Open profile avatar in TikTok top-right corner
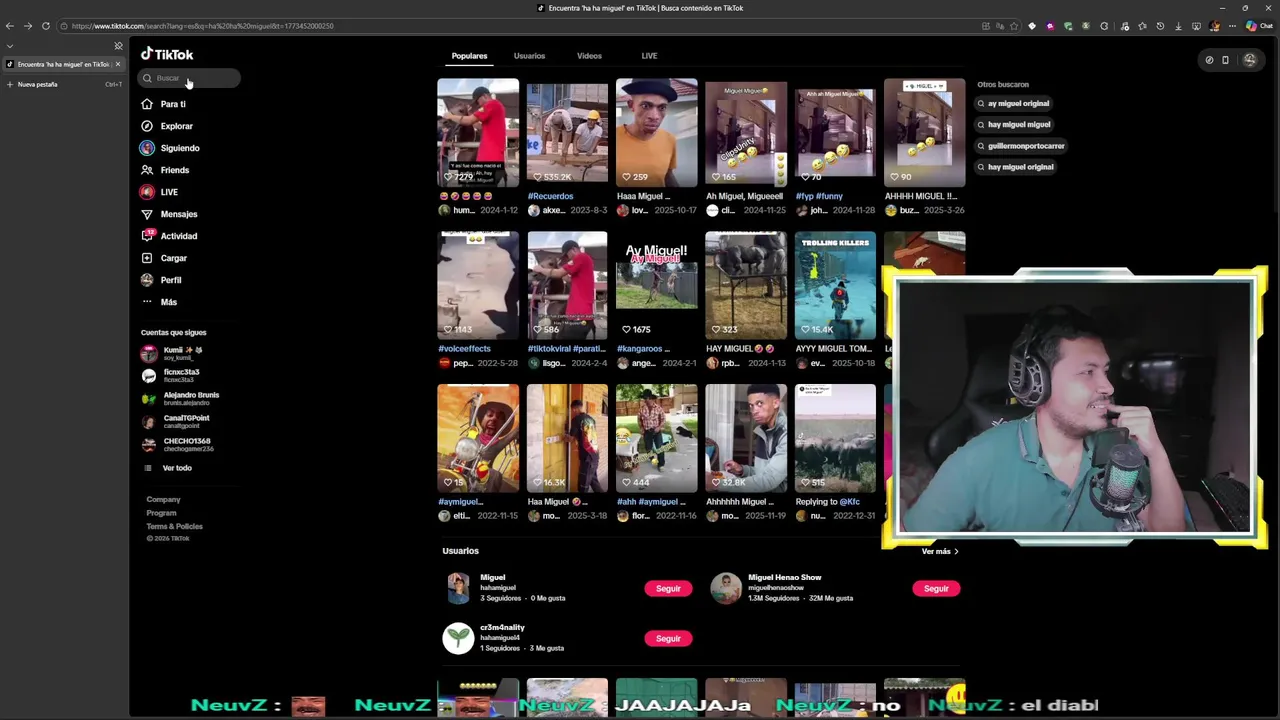This screenshot has height=720, width=1280. pos(1249,60)
